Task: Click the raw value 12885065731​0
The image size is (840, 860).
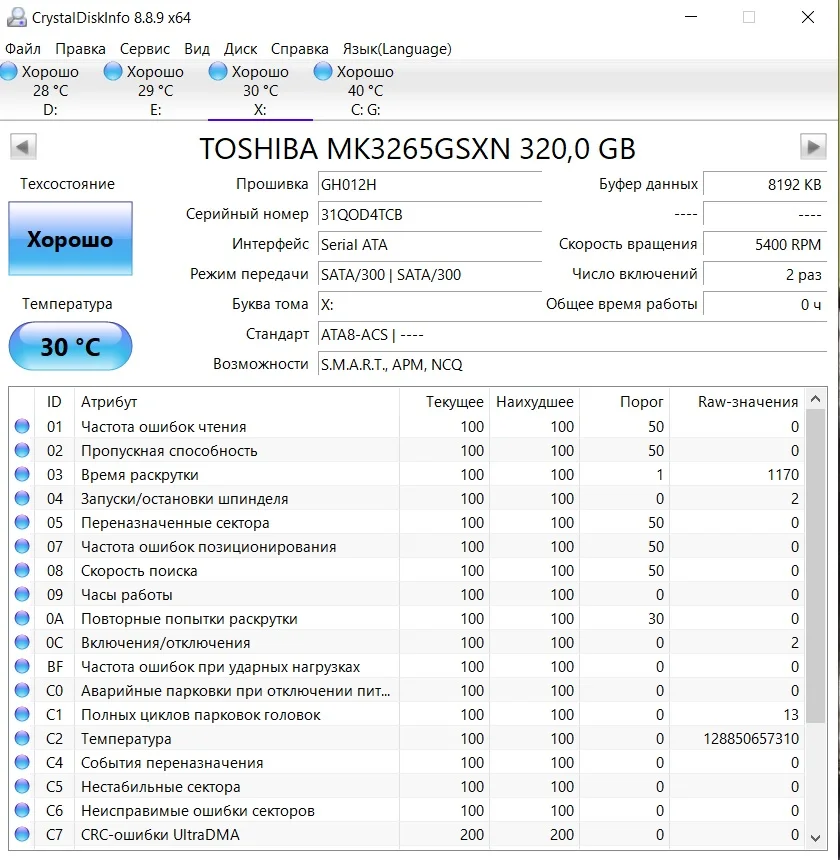Action: 751,738
